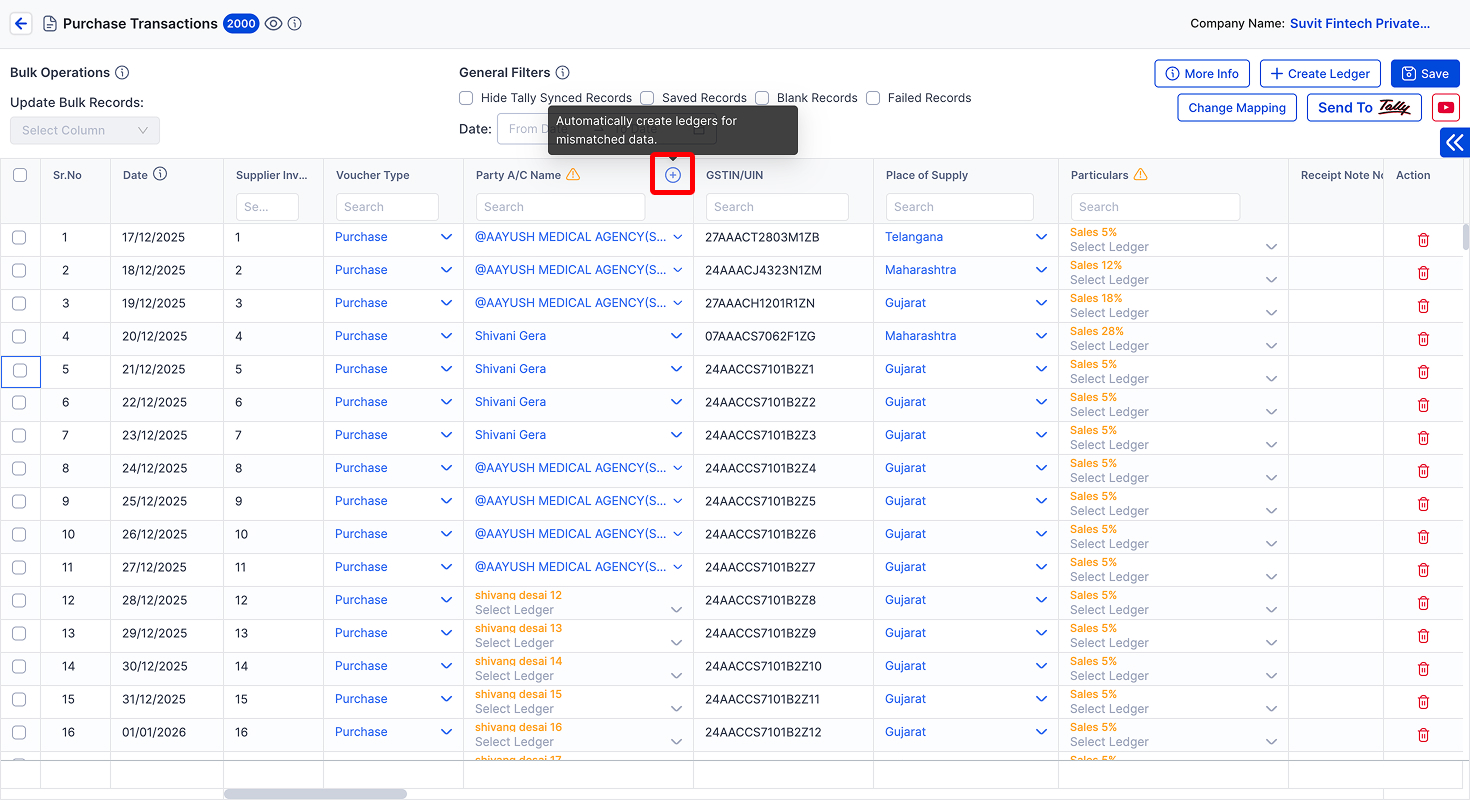The width and height of the screenshot is (1470, 800).
Task: Click the Create Ledger button
Action: [x=1320, y=73]
